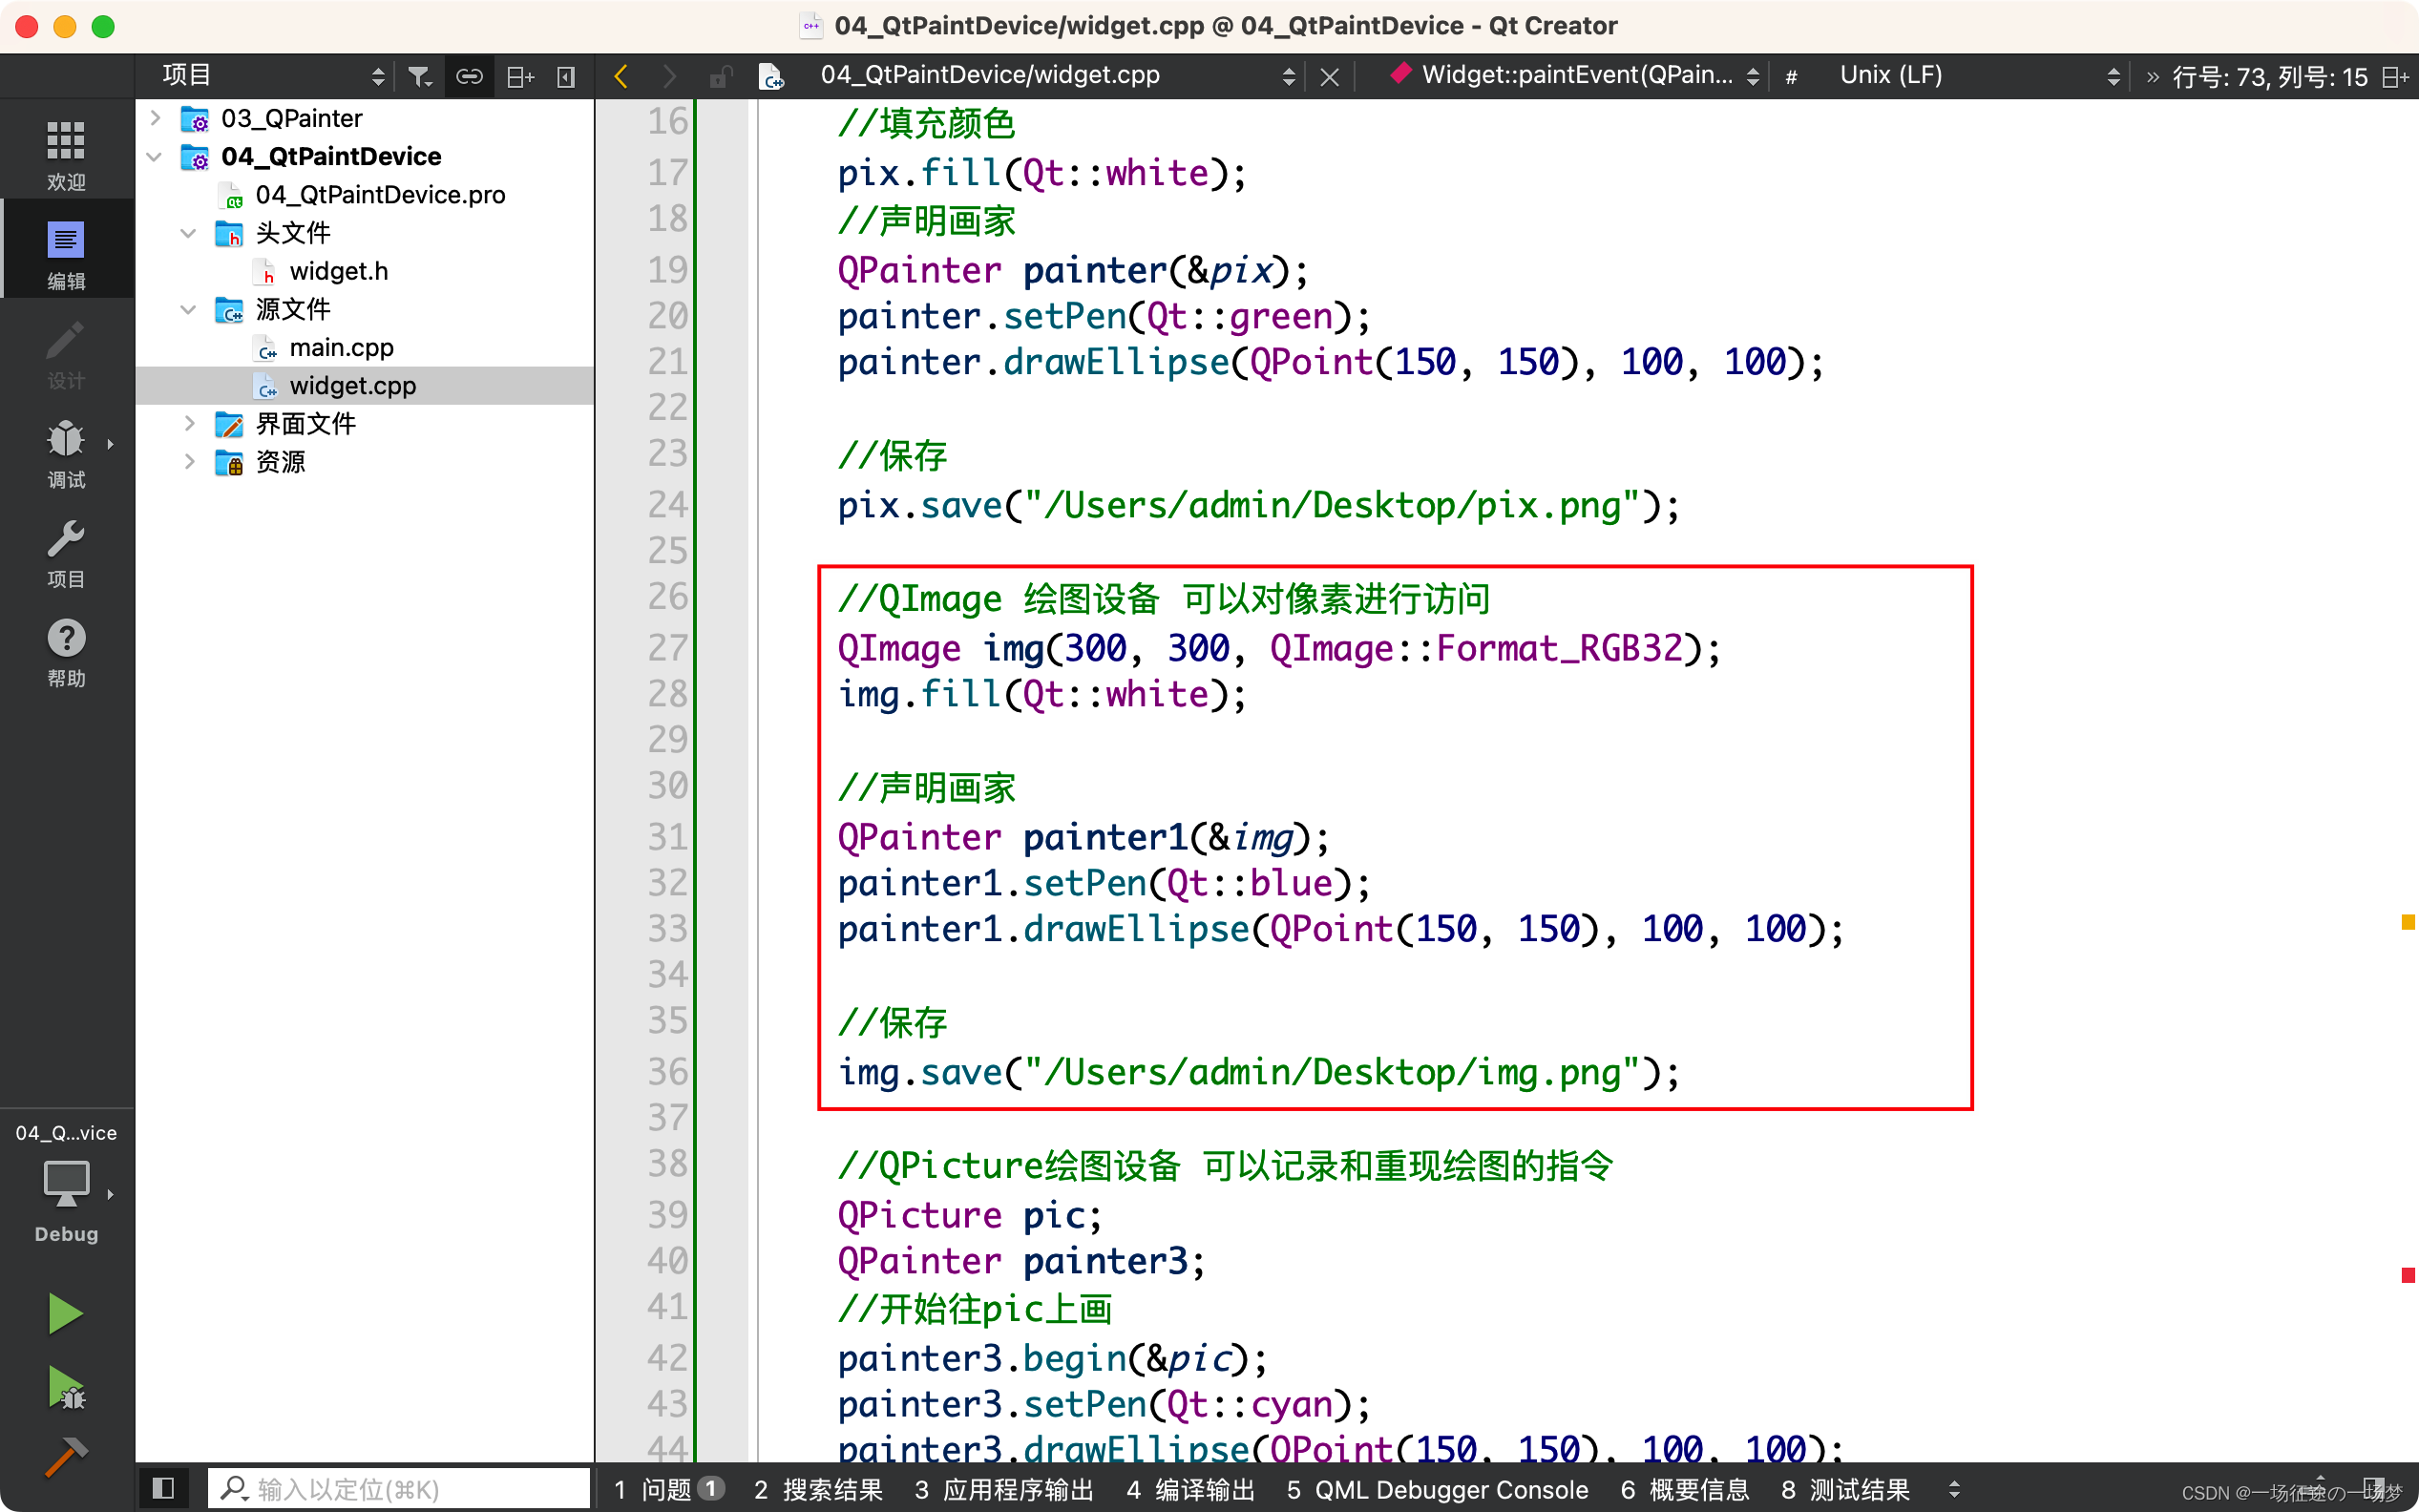Click the preprocessor directives # button
This screenshot has height=1512, width=2419.
point(1791,76)
